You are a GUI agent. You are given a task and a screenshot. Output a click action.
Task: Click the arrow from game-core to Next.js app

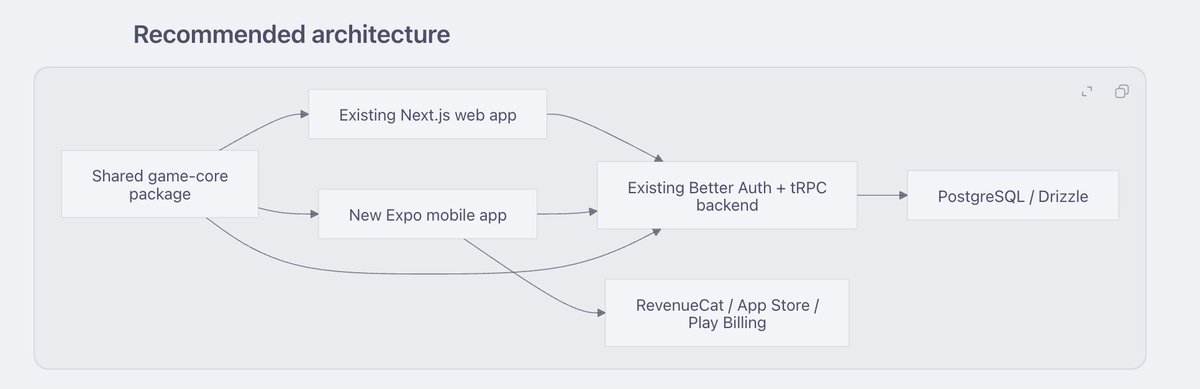(260, 125)
